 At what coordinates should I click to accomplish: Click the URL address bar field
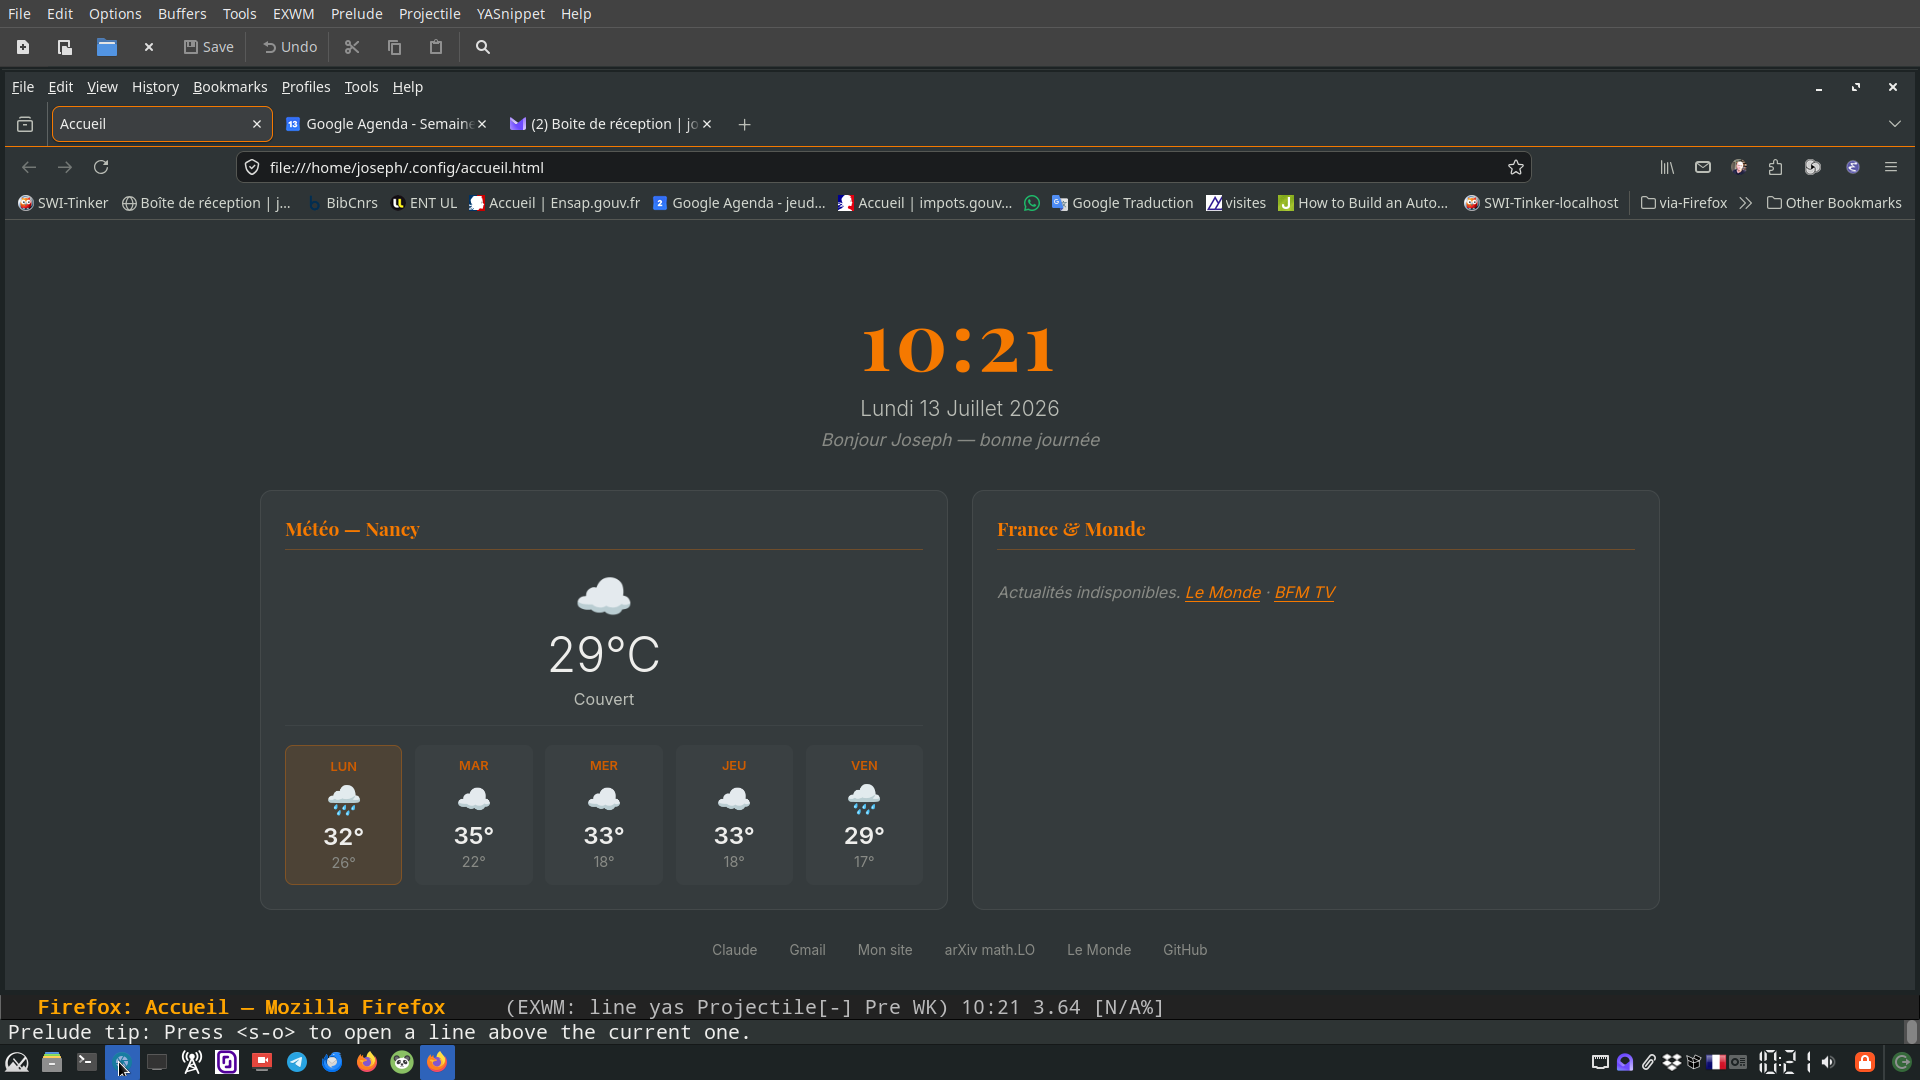(883, 167)
